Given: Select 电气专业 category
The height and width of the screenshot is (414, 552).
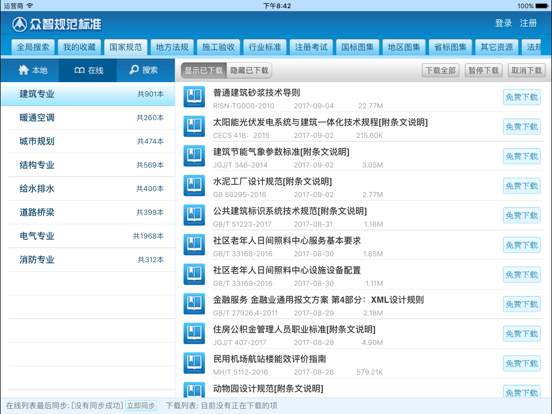Looking at the screenshot, I should 88,236.
